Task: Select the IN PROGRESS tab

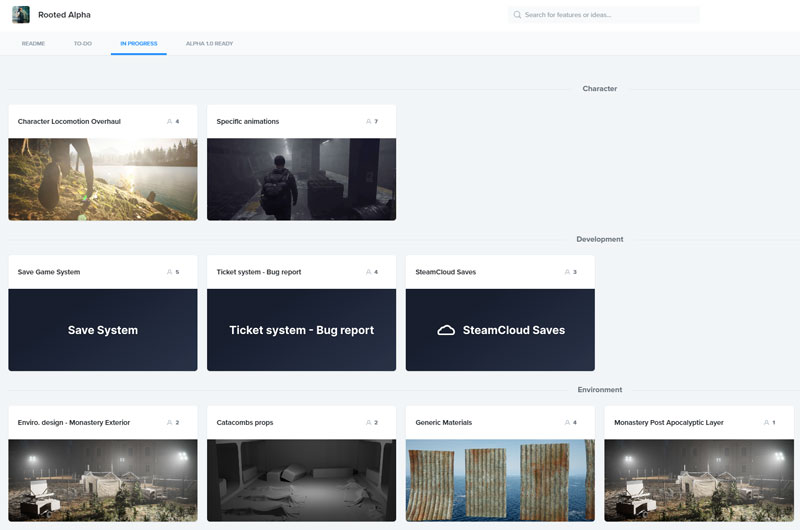Action: pos(138,44)
